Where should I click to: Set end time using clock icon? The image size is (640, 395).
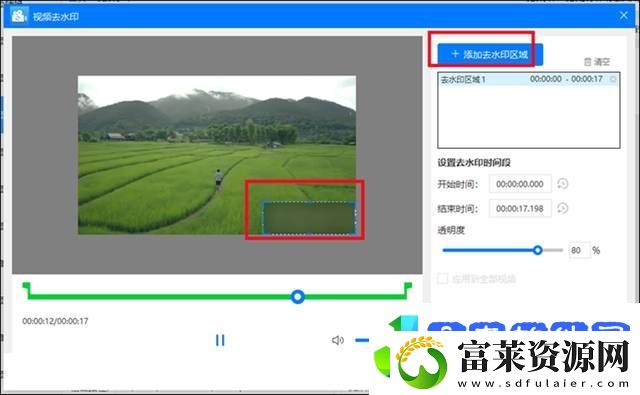[x=563, y=208]
